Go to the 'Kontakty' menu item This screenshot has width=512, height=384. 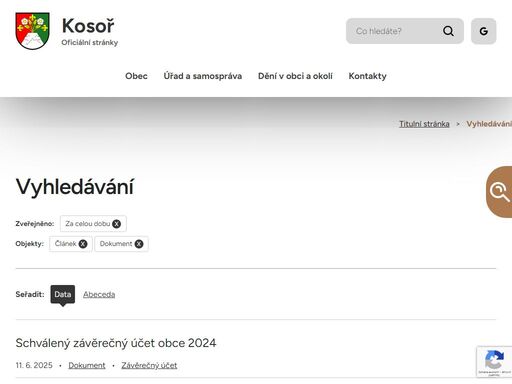point(367,76)
